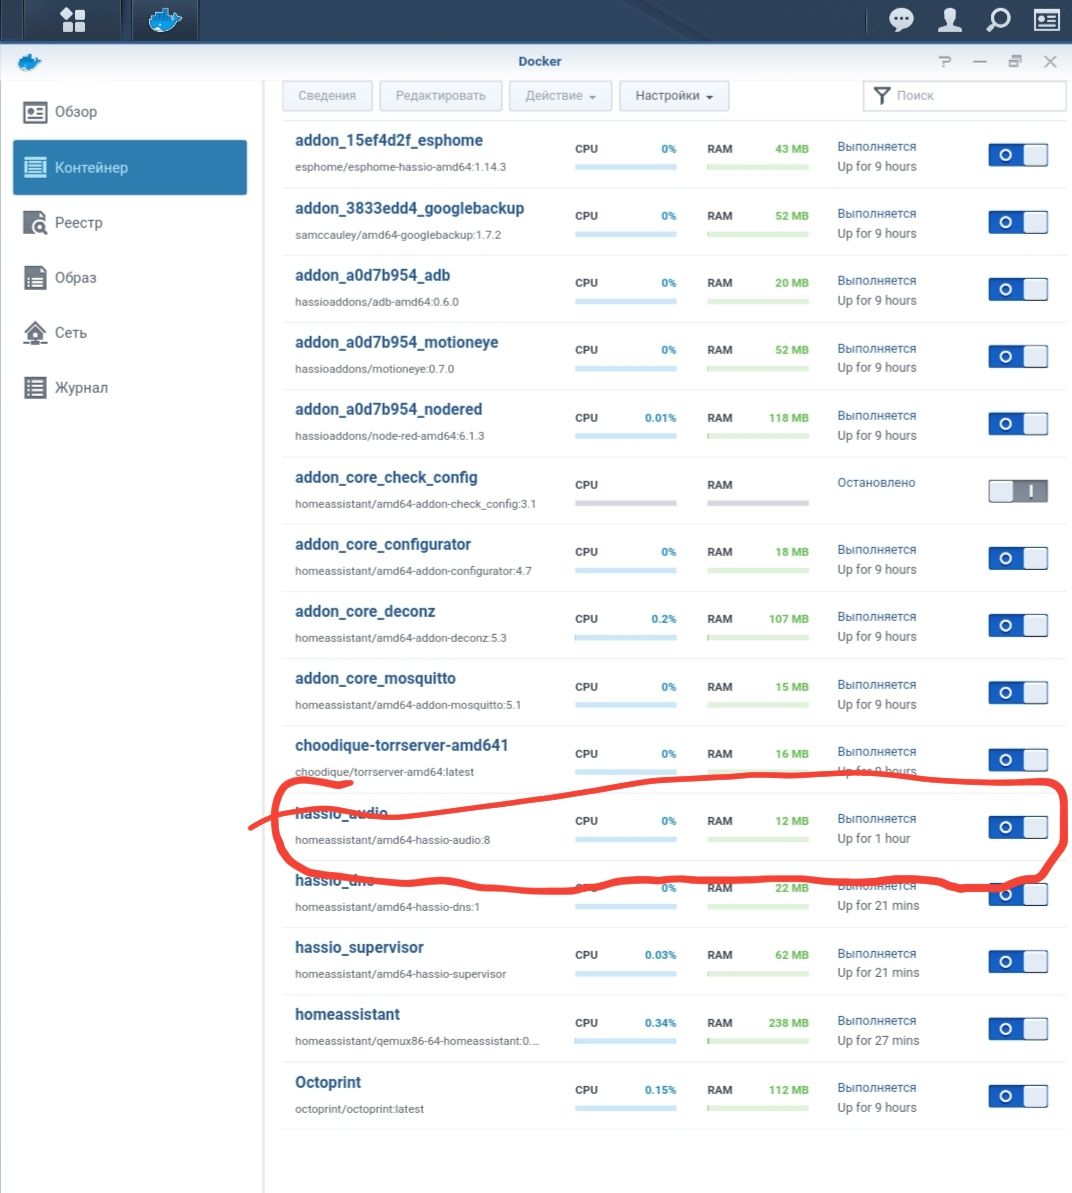Viewport: 1072px width, 1193px height.
Task: Open the Журнал section
Action: tap(130, 387)
